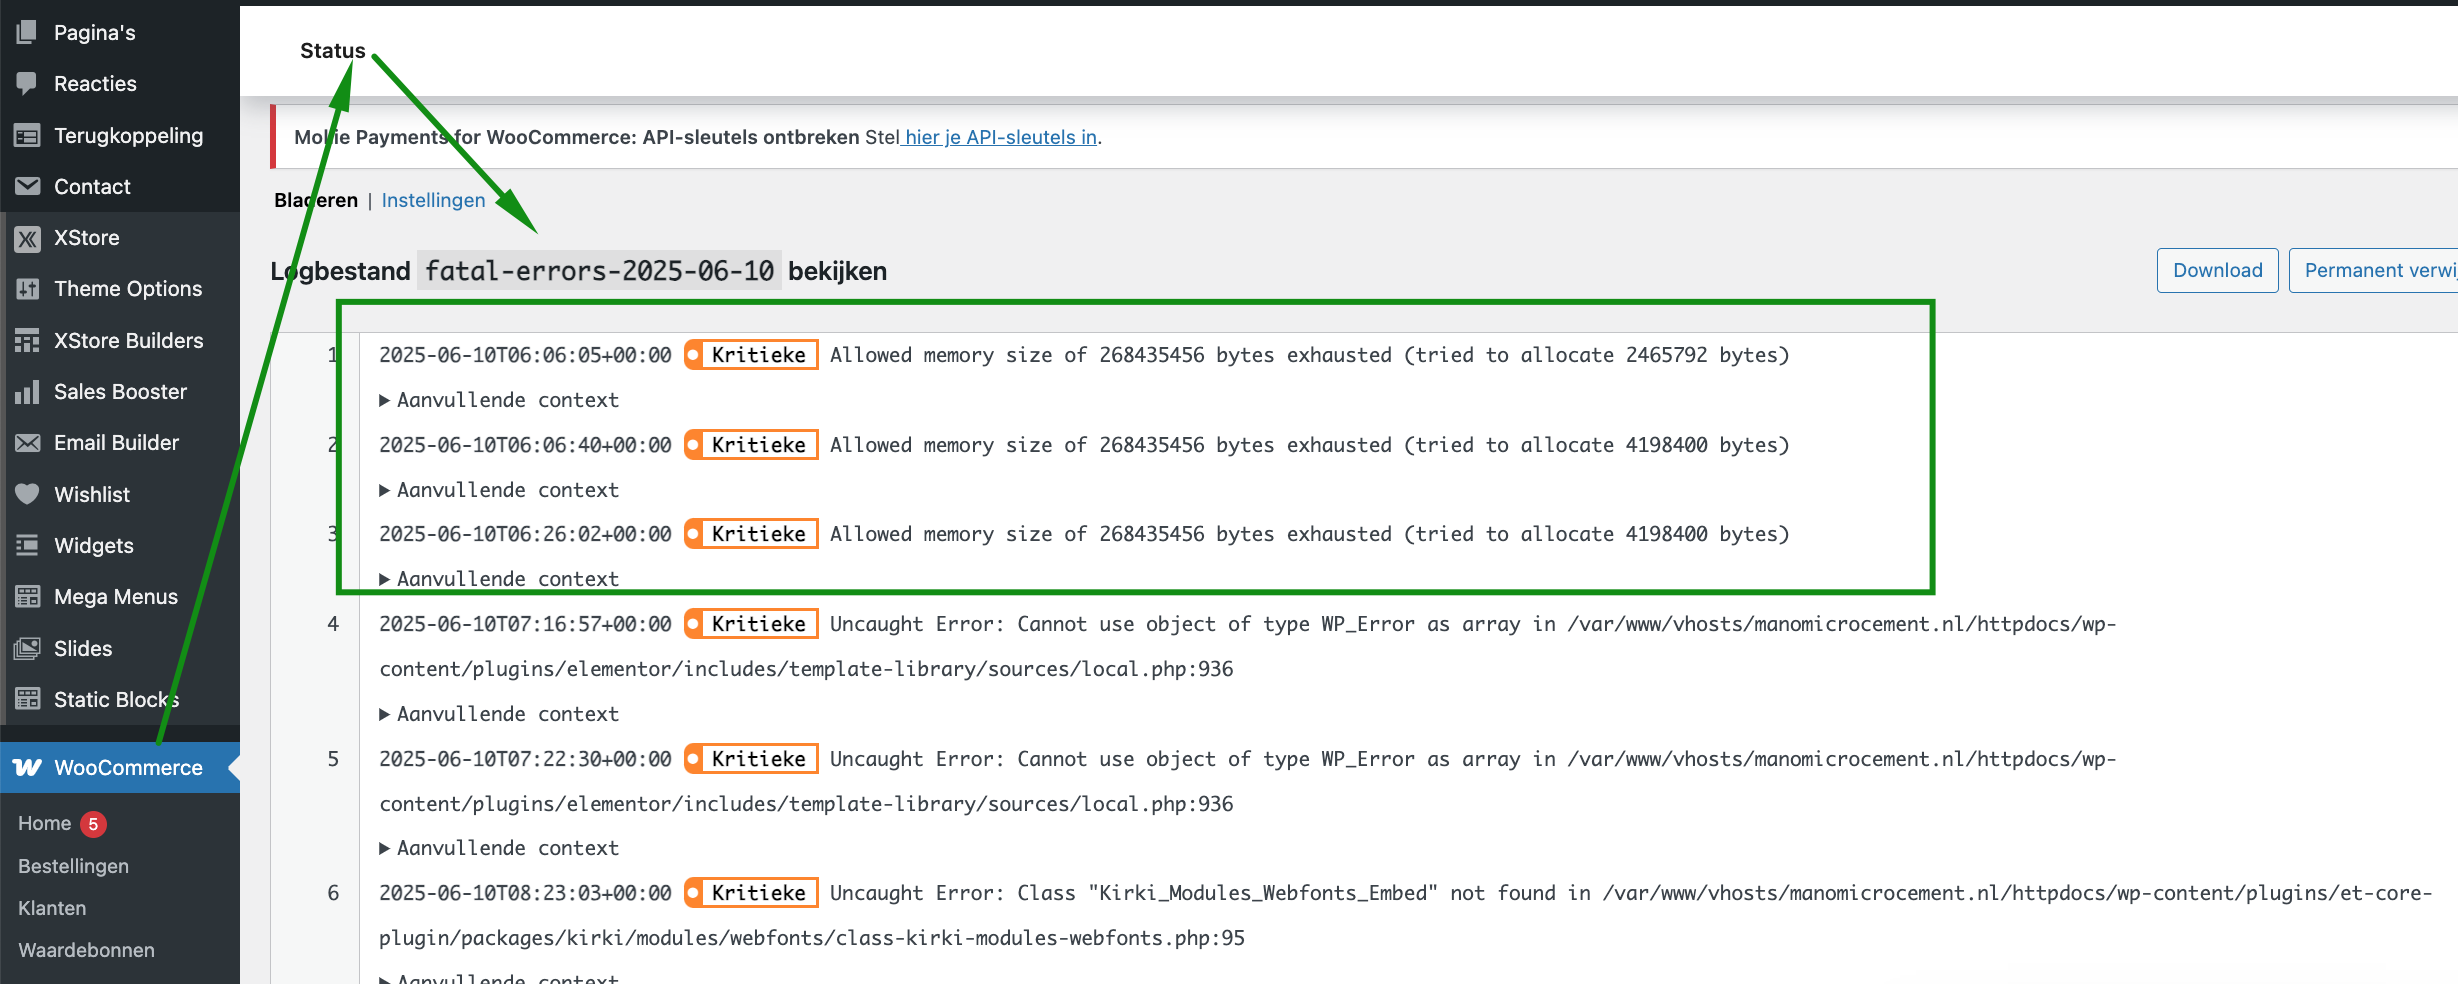Screen dimensions: 2458x984
Task: Open Waardebonnen submenu link
Action: click(86, 950)
